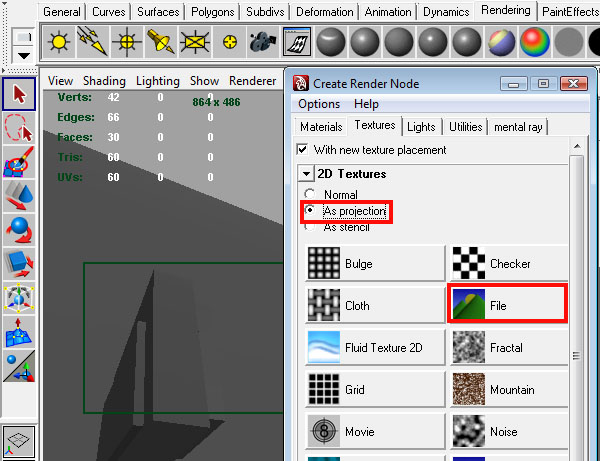Open the shelf menu down-arrow
Screen dimensions: 600x461
(x=24, y=56)
